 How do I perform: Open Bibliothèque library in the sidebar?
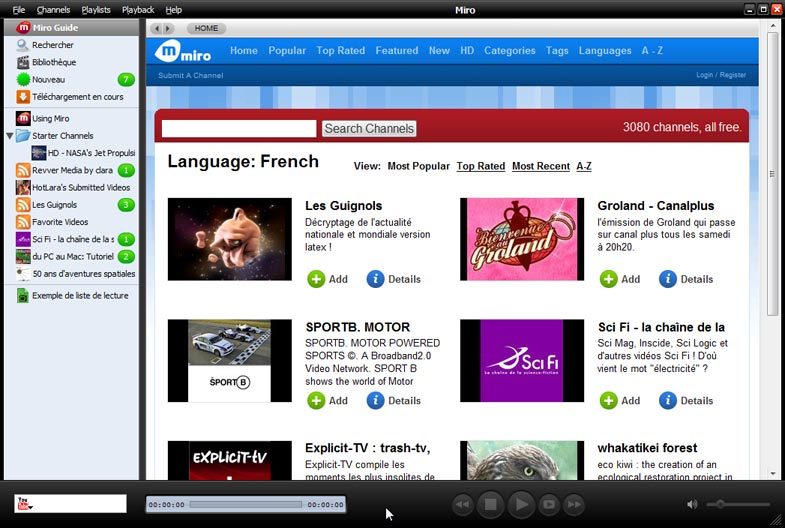pos(53,62)
